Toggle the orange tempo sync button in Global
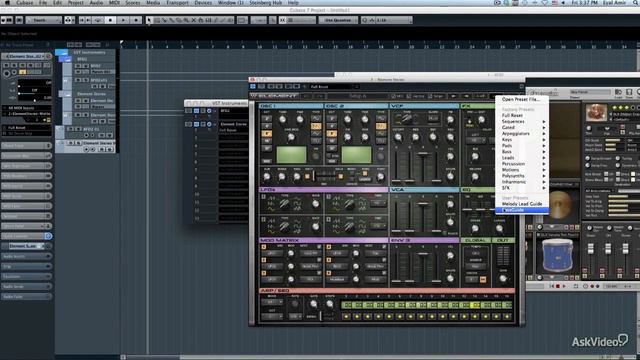Image resolution: width=640 pixels, height=360 pixels. pos(483,280)
